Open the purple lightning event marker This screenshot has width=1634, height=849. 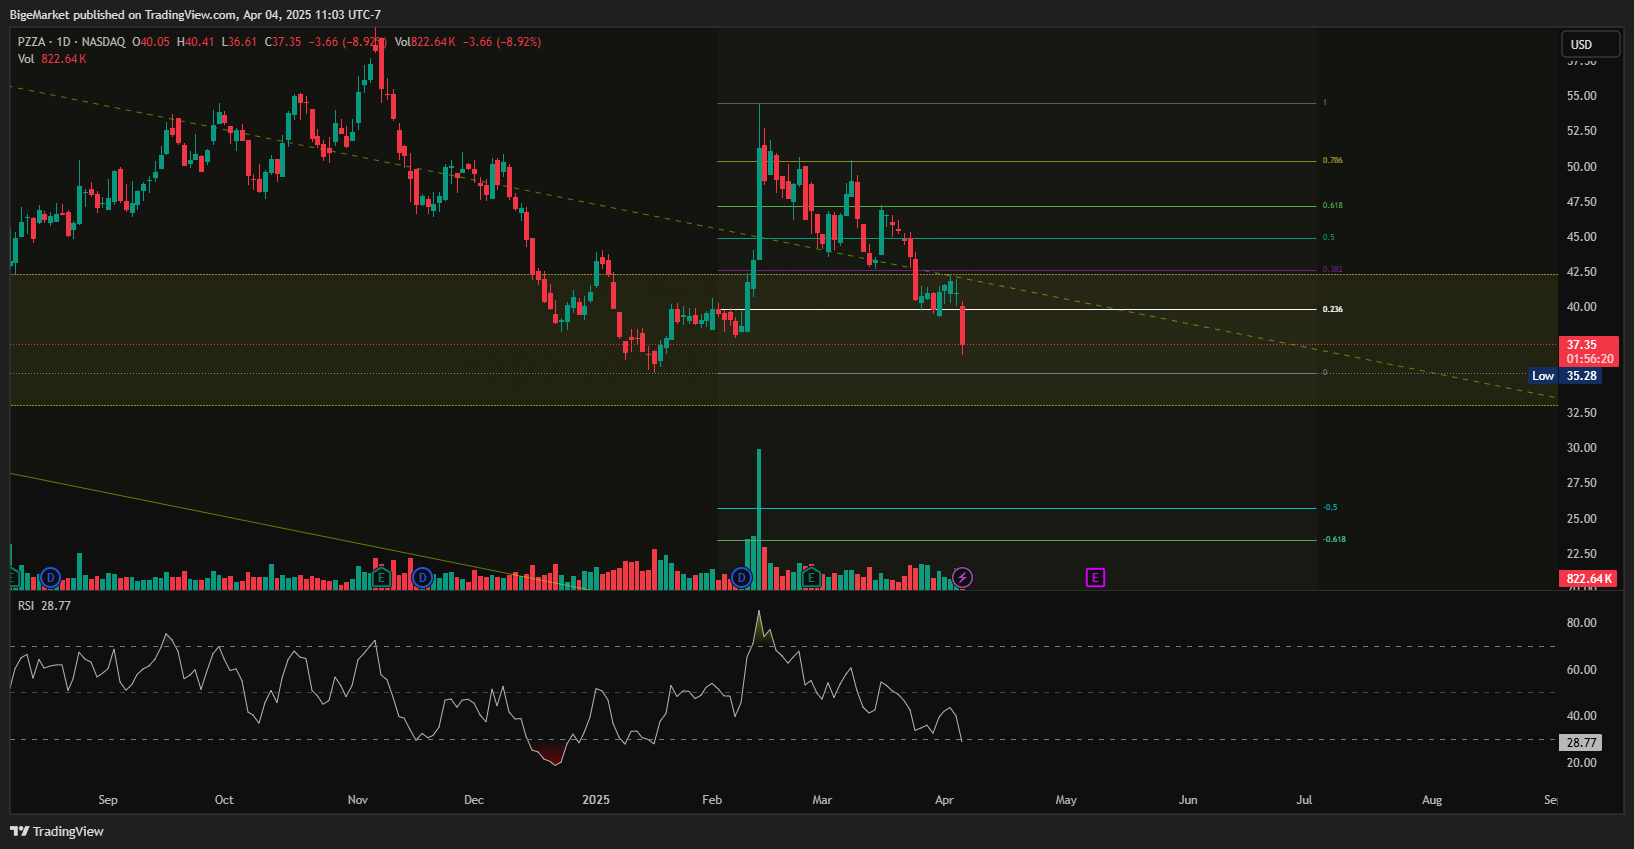click(962, 577)
